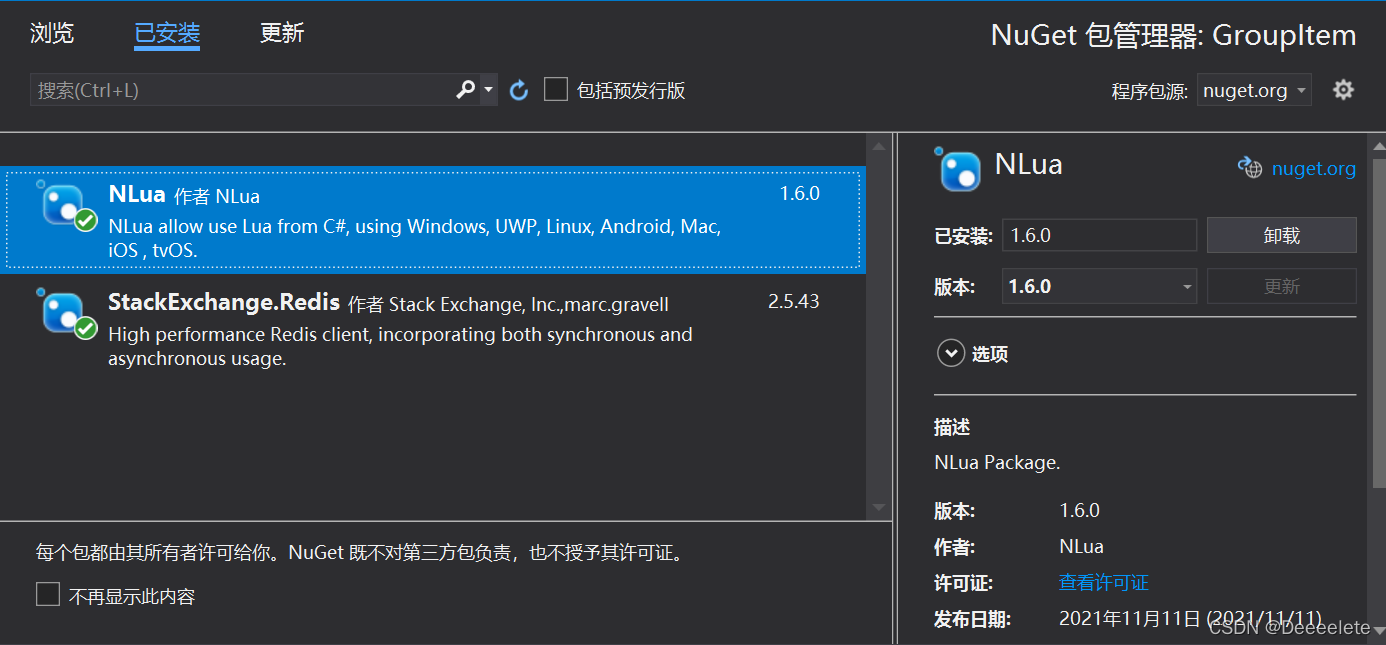Click author value NLua in details

pyautogui.click(x=1081, y=546)
